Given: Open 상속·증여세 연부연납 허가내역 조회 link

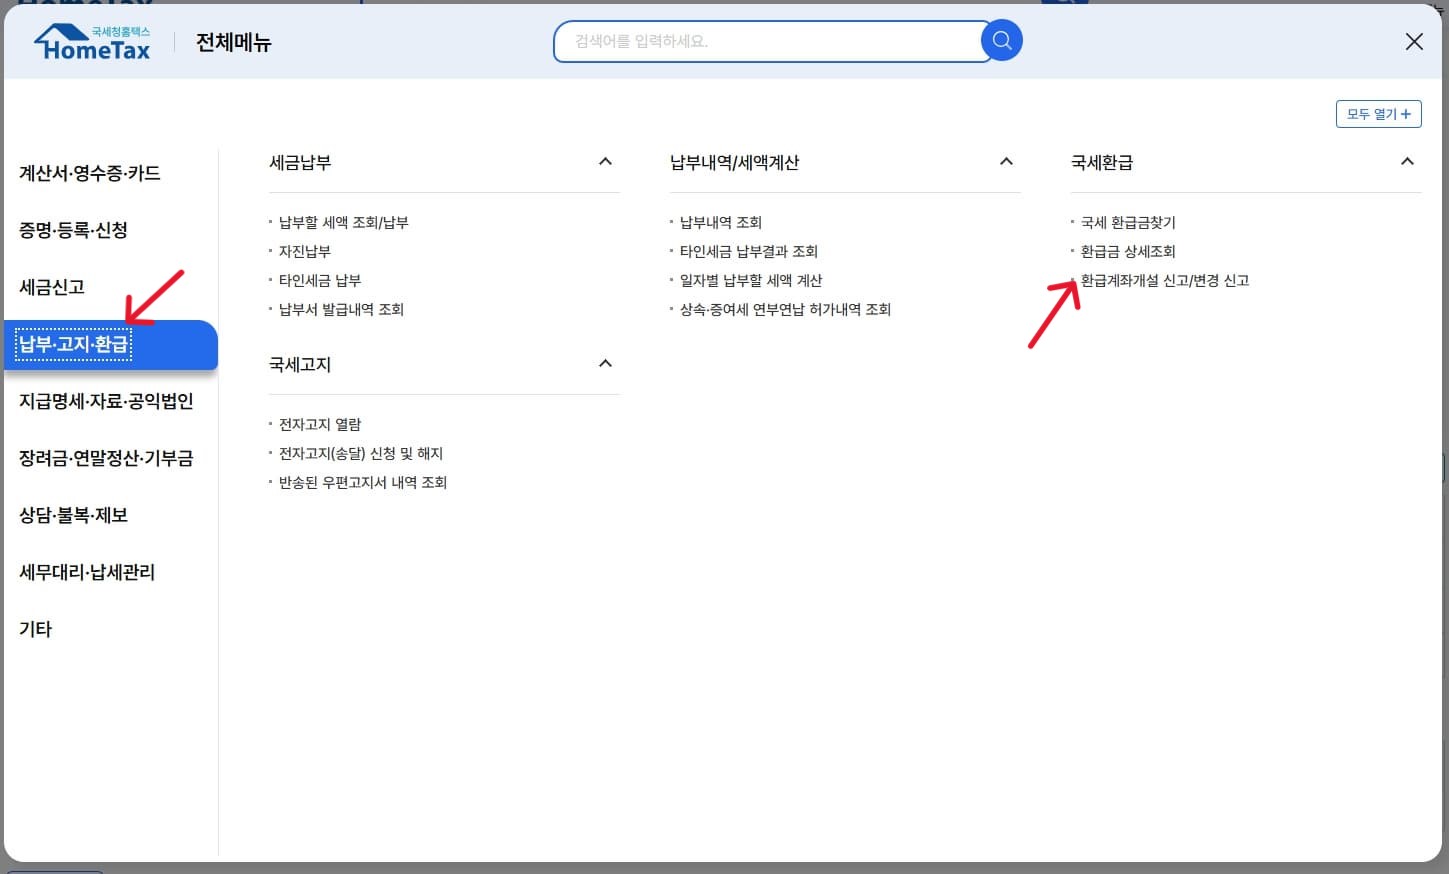Looking at the screenshot, I should pyautogui.click(x=785, y=309).
